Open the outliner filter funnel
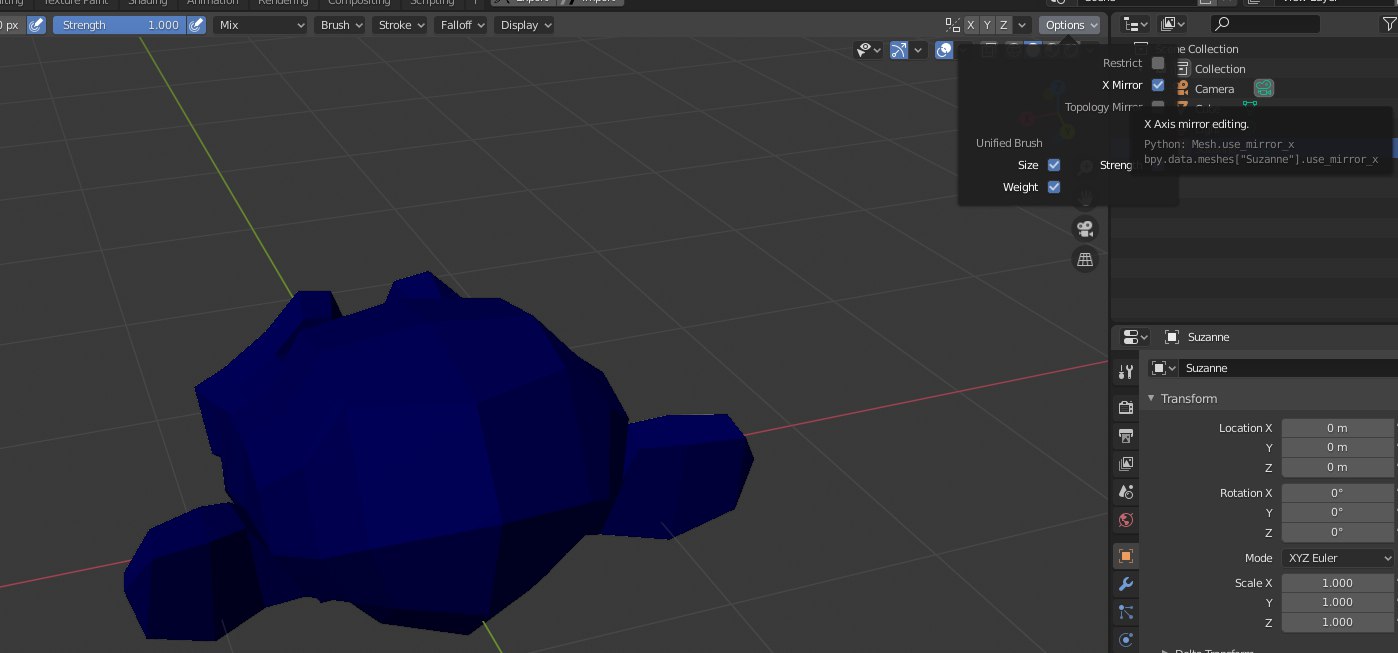This screenshot has height=653, width=1398. pos(1390,24)
